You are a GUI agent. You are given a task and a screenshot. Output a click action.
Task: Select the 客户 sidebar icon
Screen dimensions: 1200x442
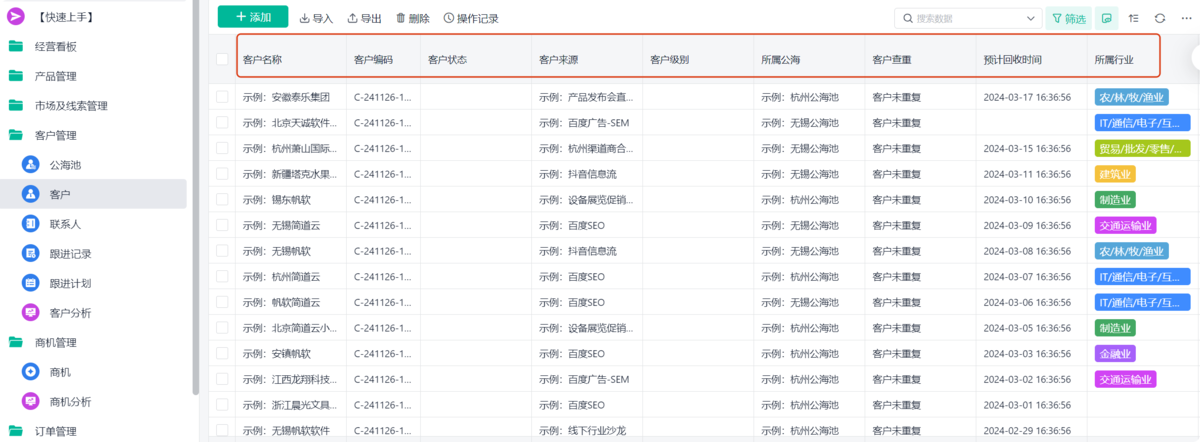point(30,194)
